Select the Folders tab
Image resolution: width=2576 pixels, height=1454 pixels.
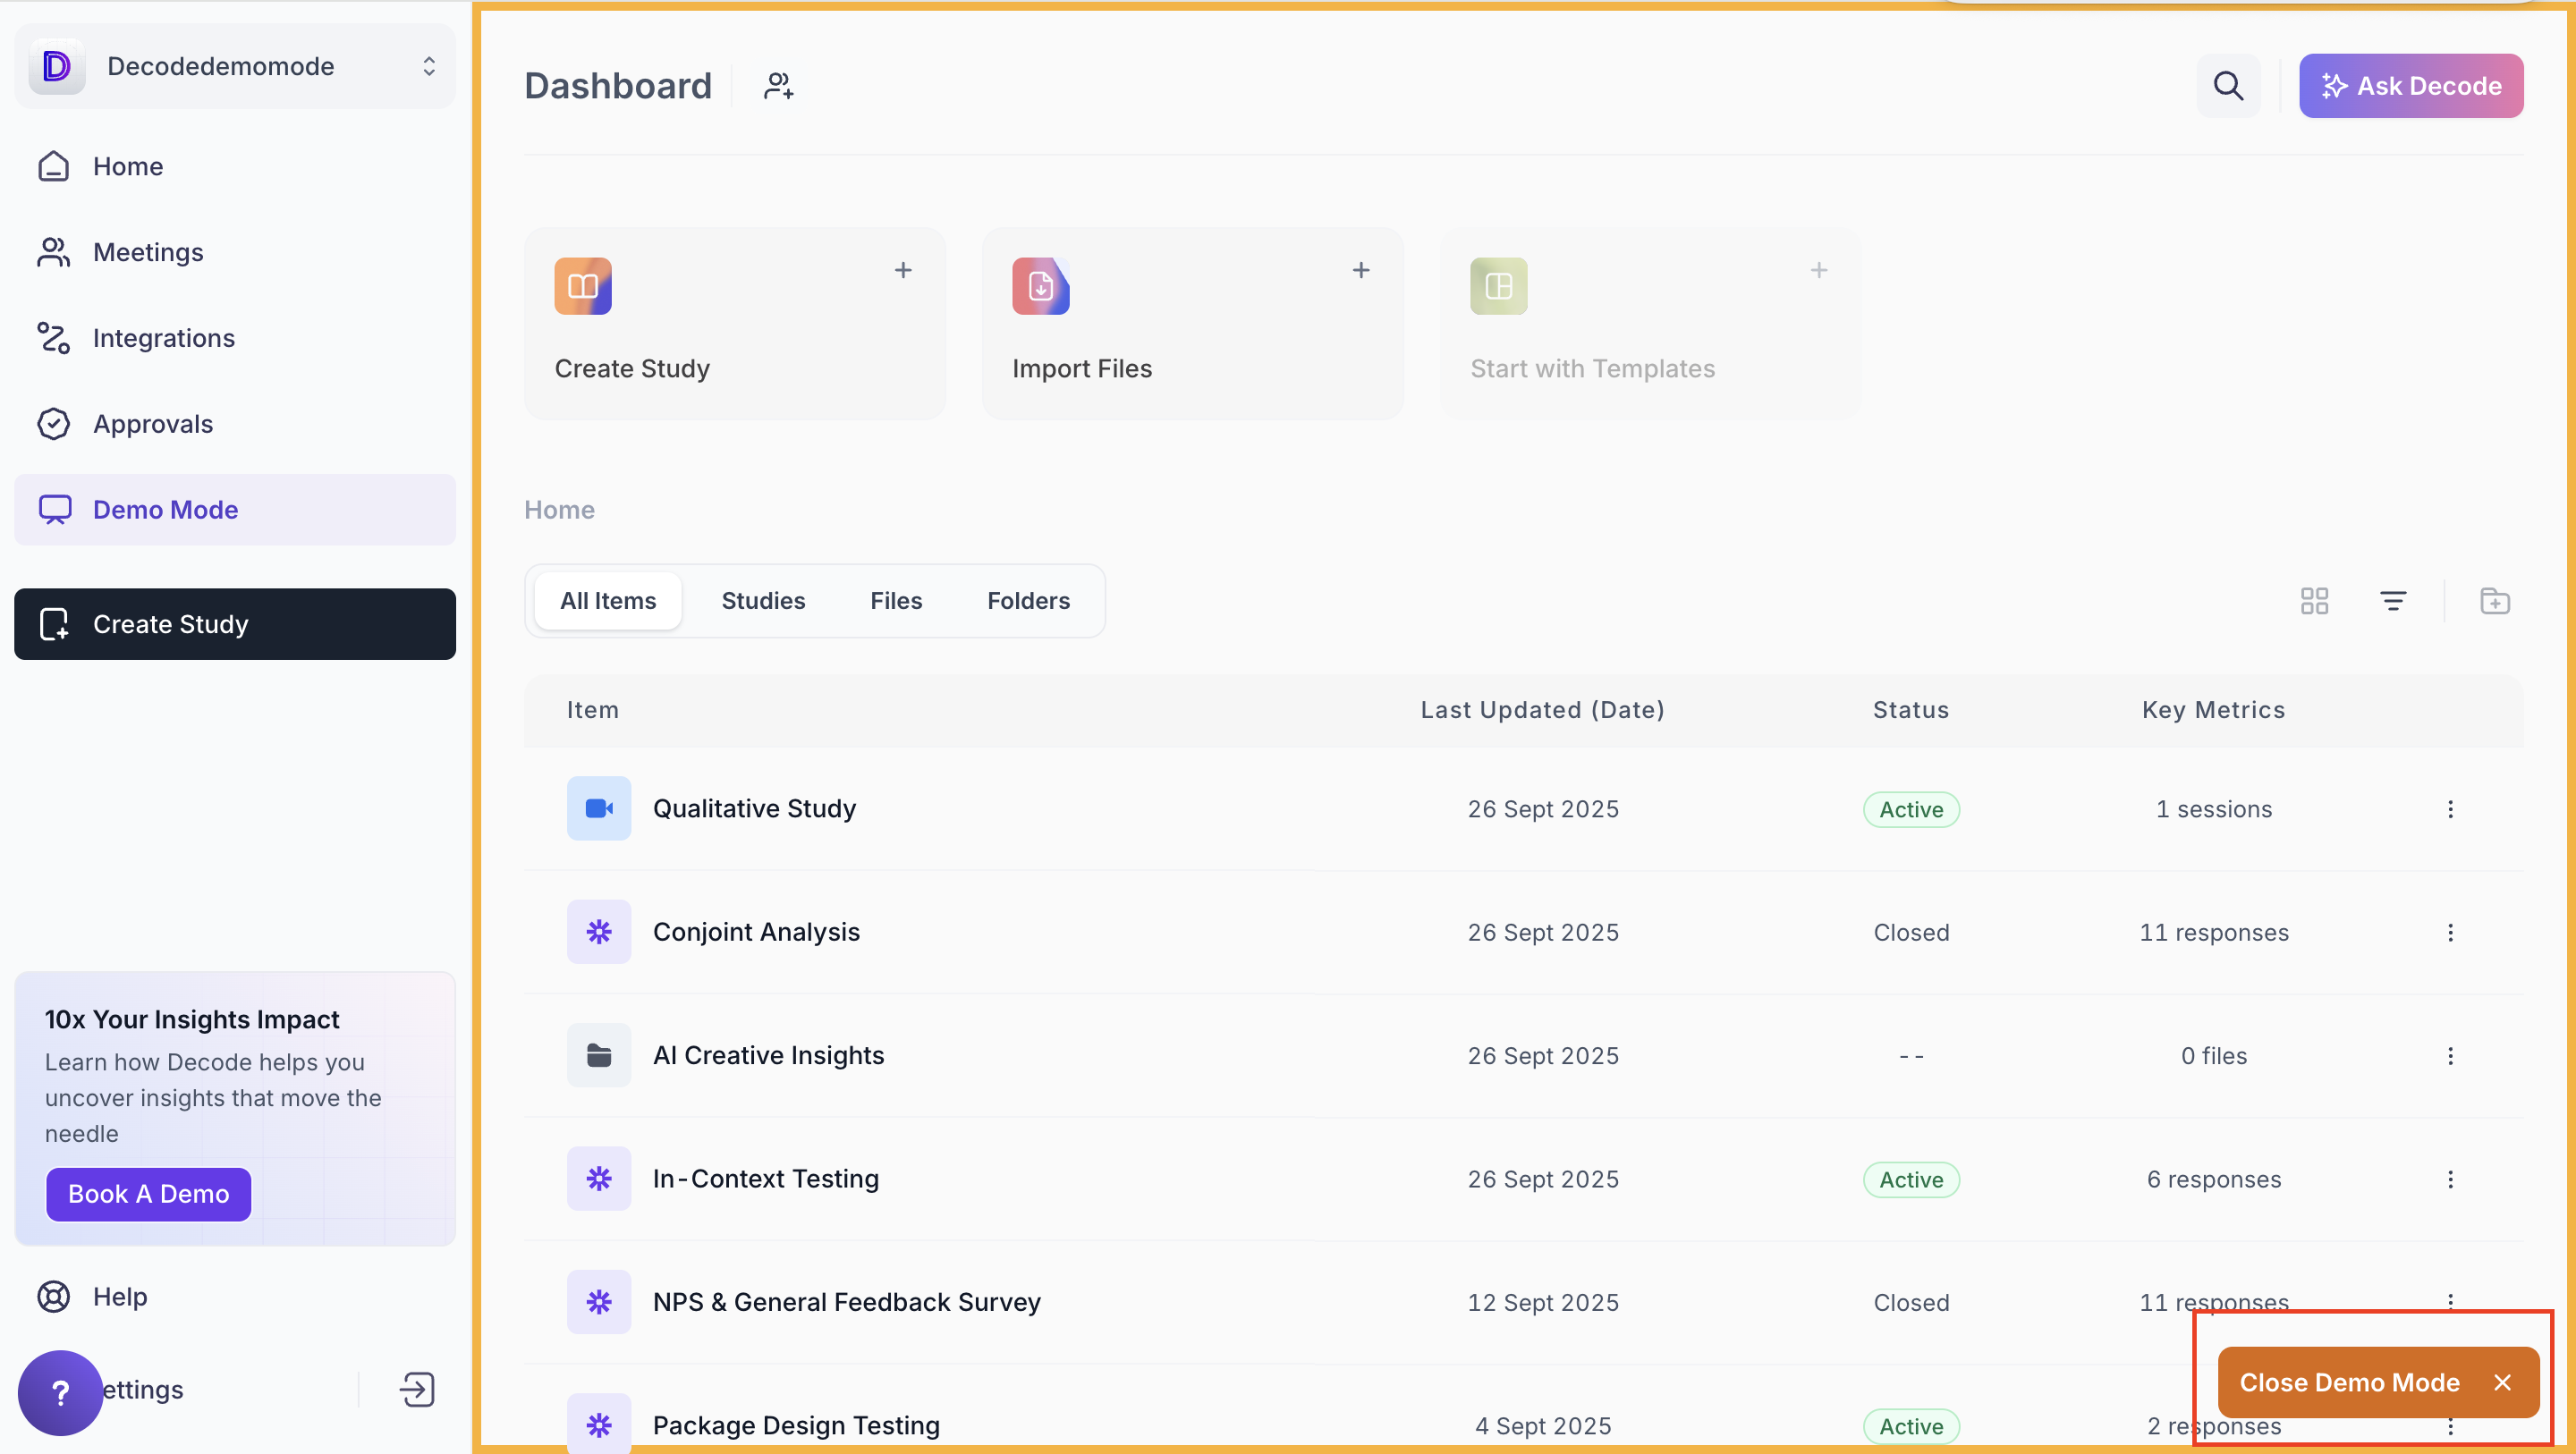[1028, 601]
